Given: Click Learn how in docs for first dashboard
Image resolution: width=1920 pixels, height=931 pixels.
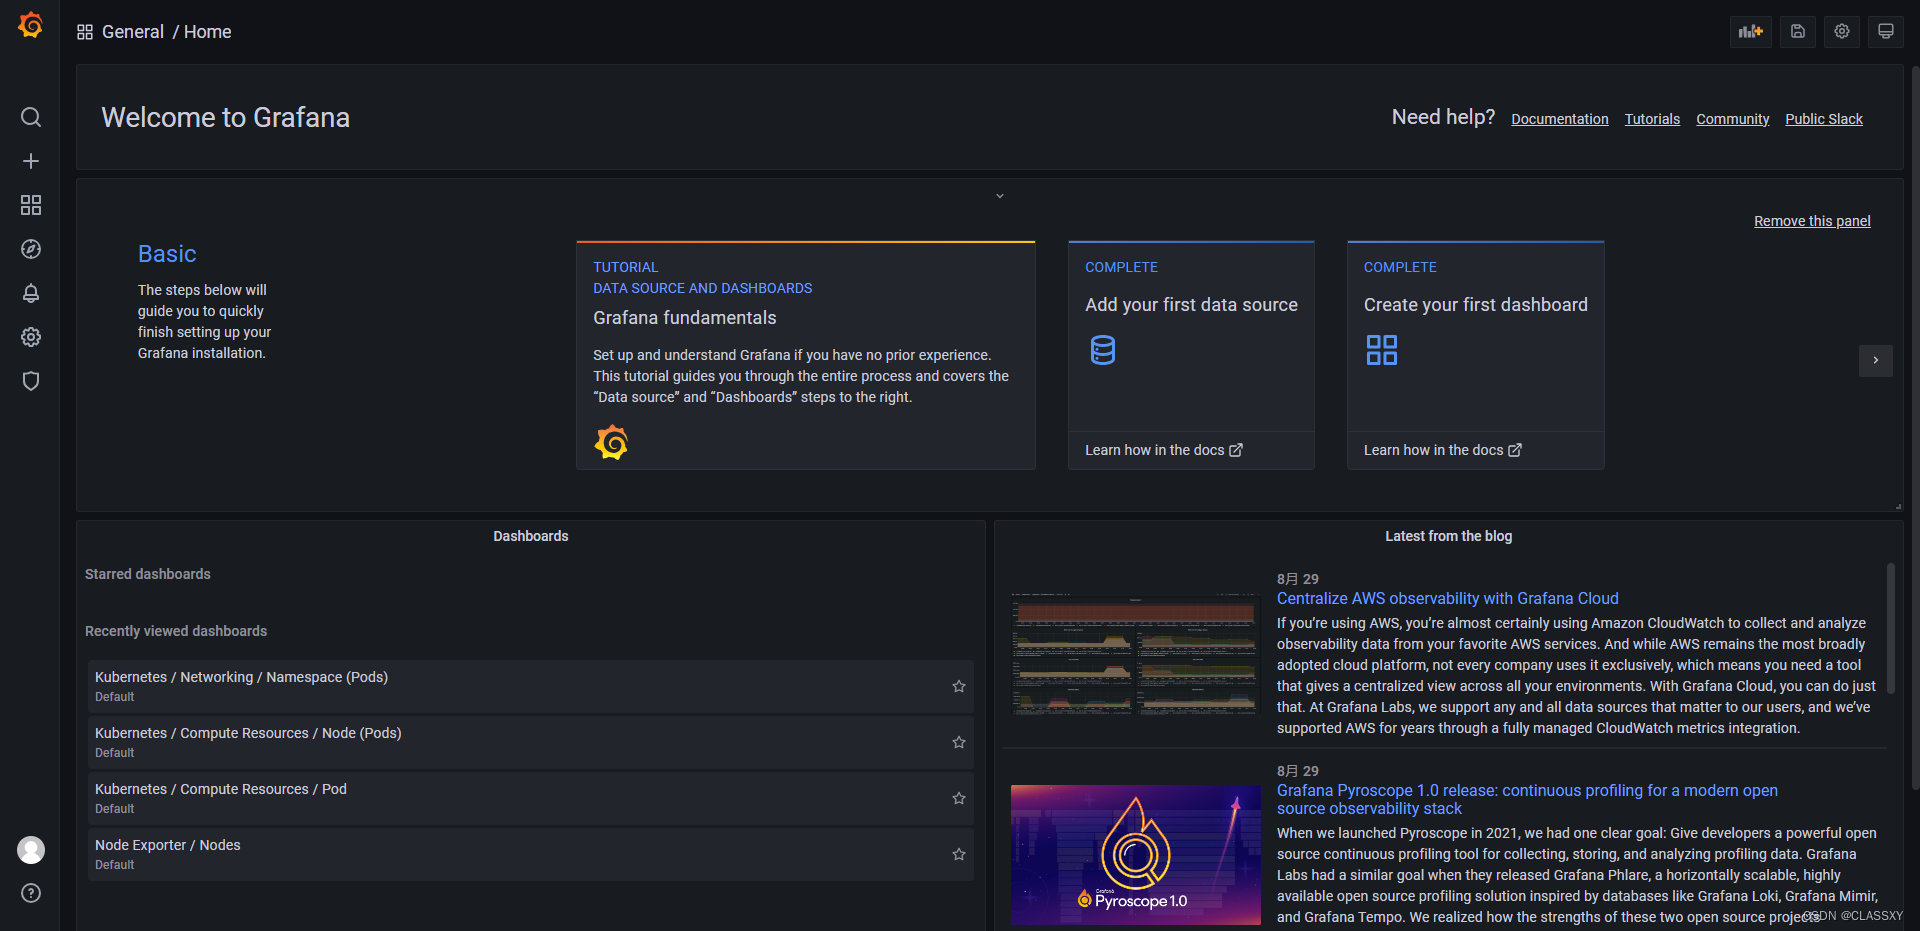Looking at the screenshot, I should click(1443, 450).
